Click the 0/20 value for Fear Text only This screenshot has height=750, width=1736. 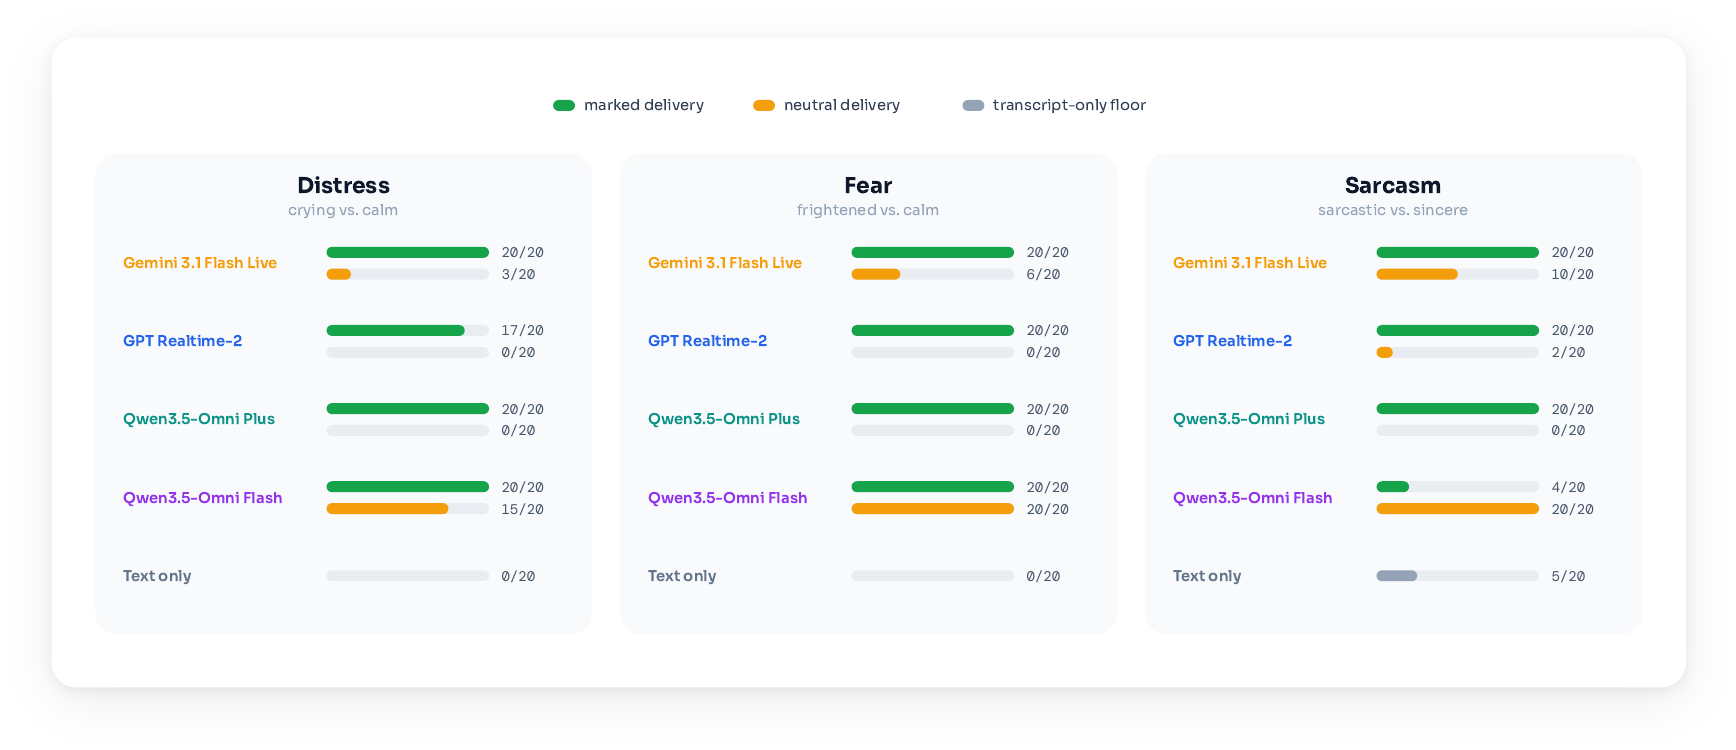1043,576
